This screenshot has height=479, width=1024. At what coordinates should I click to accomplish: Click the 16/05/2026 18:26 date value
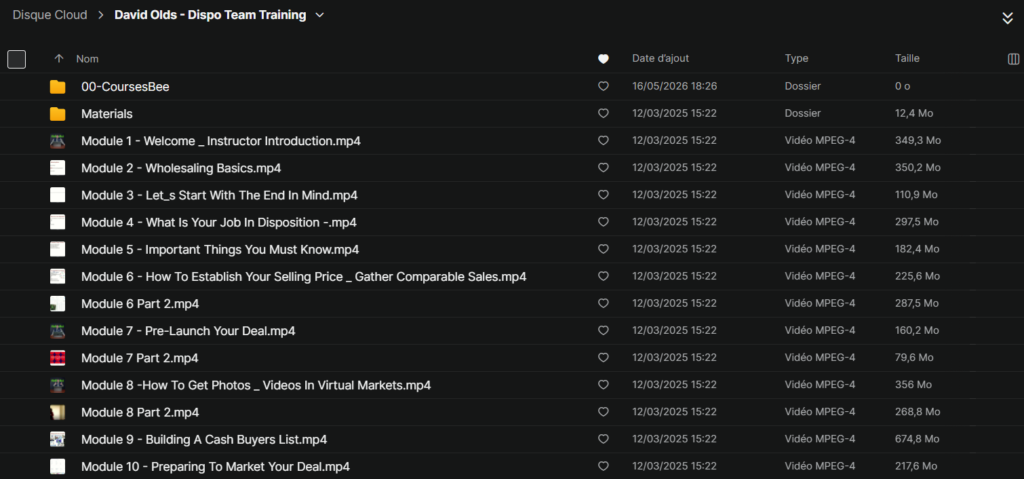coord(675,86)
